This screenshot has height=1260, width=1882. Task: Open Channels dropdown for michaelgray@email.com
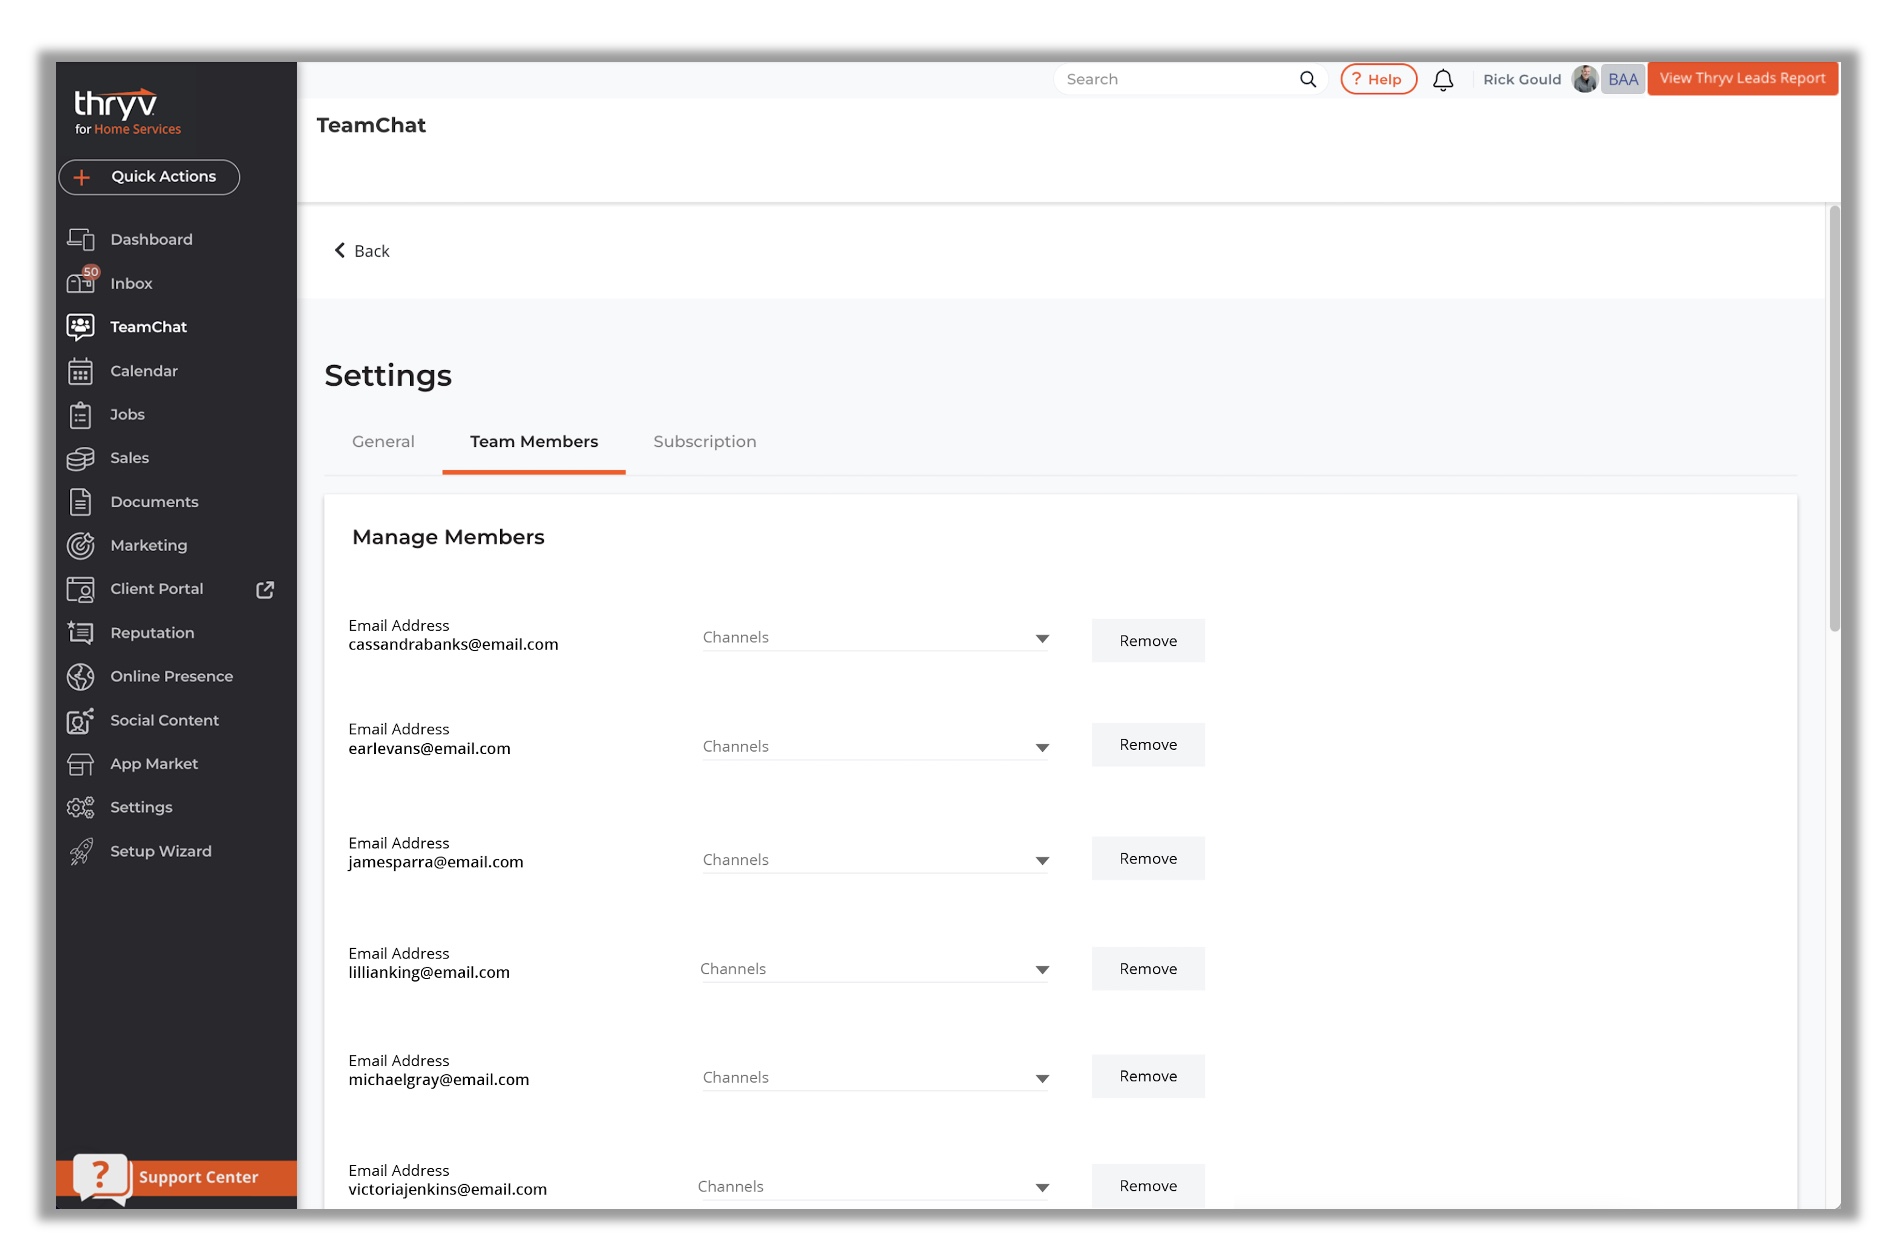coord(875,1078)
